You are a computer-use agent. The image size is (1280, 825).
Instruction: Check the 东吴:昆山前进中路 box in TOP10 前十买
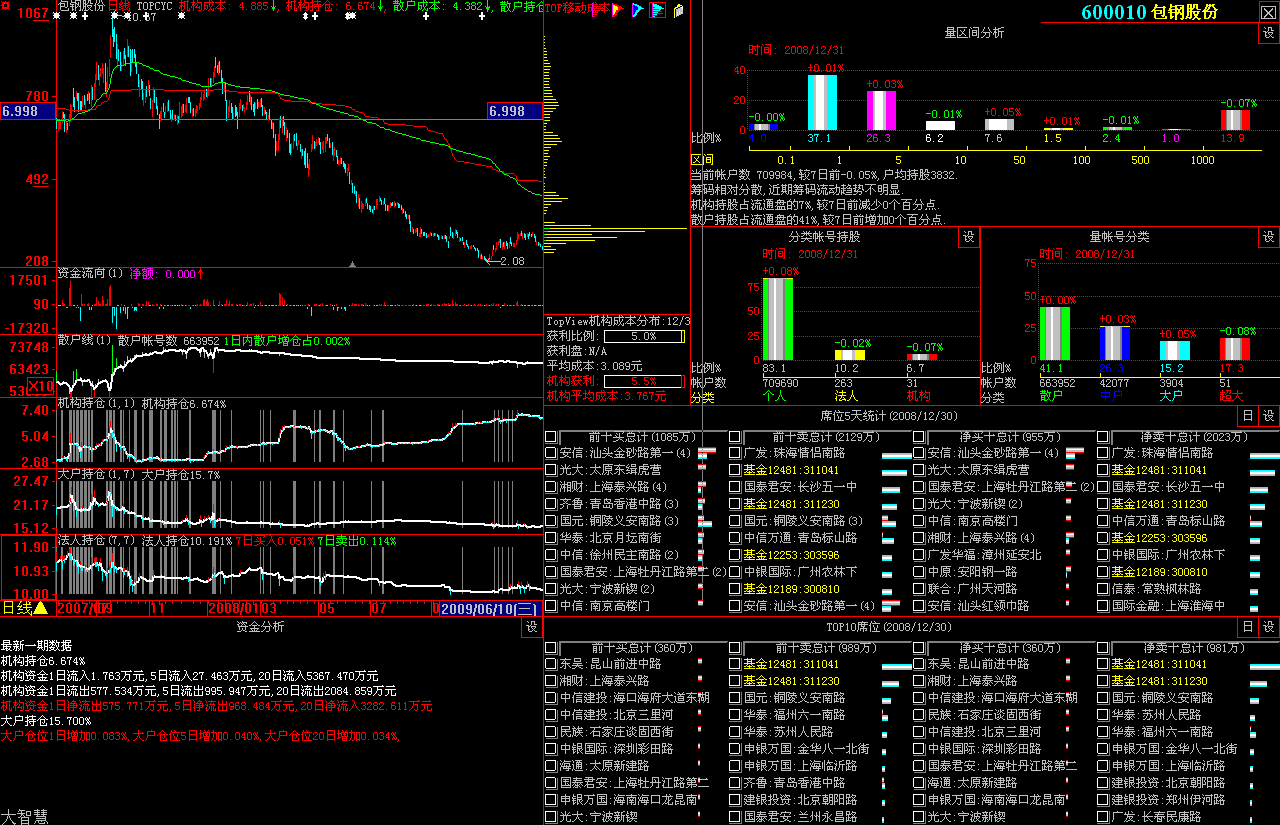pos(551,664)
